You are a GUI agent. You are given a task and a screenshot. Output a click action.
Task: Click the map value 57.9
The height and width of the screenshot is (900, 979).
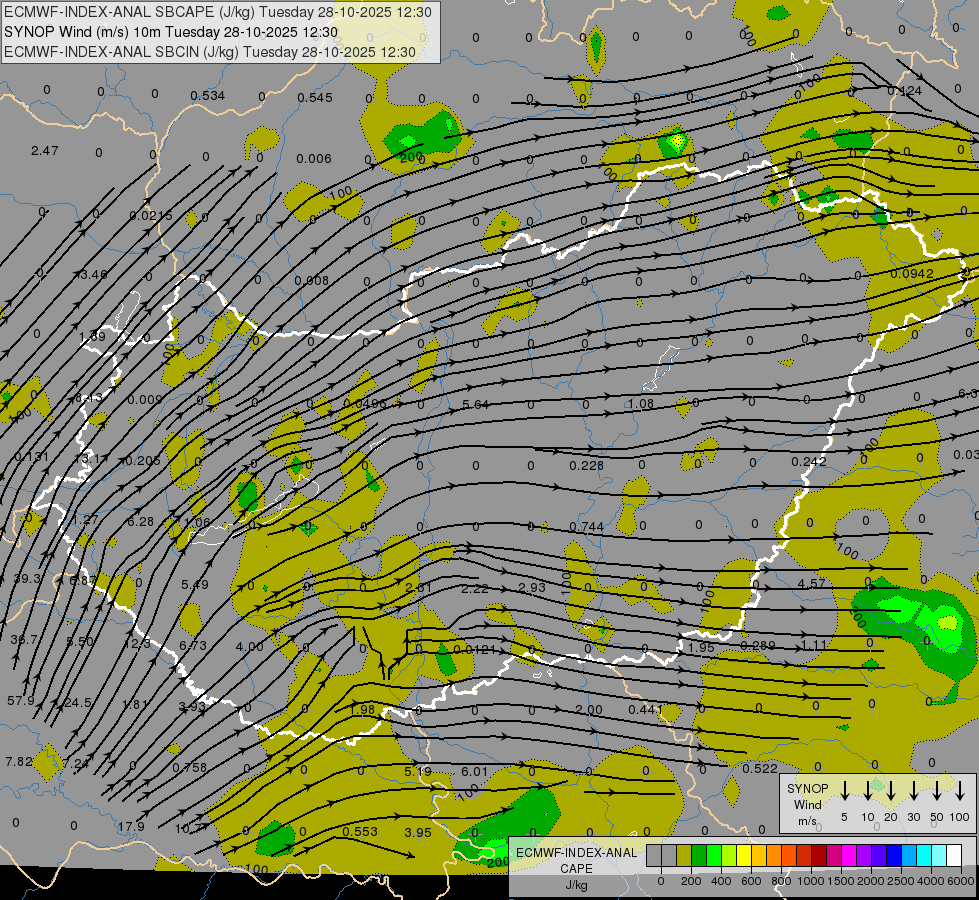pos(21,701)
